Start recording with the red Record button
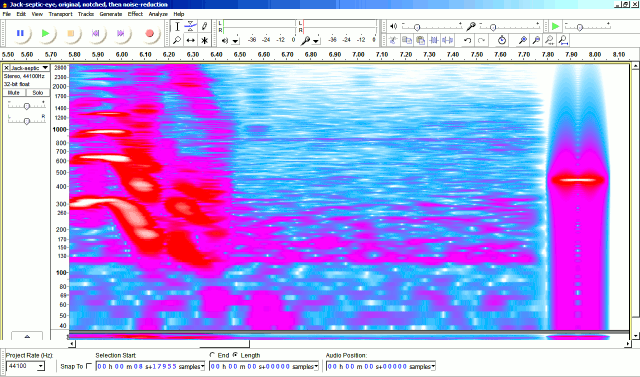The image size is (640, 377). 149,33
